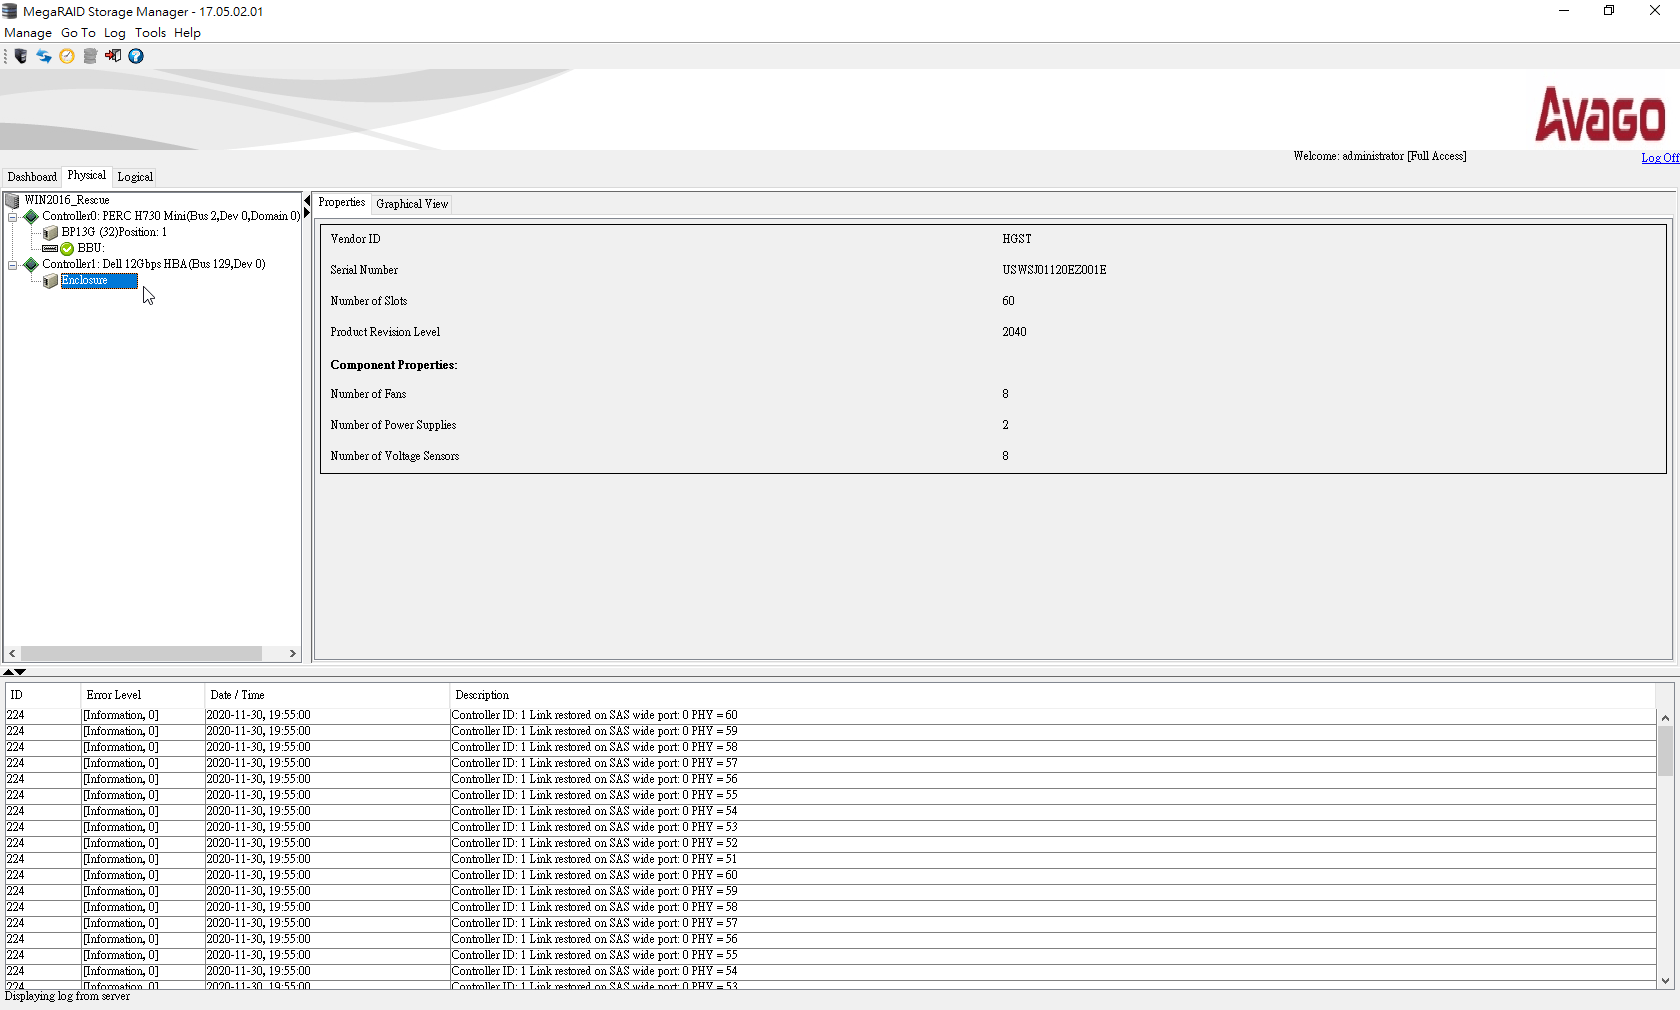Viewport: 1680px width, 1010px height.
Task: Click the Number of Slots label
Action: 369,301
